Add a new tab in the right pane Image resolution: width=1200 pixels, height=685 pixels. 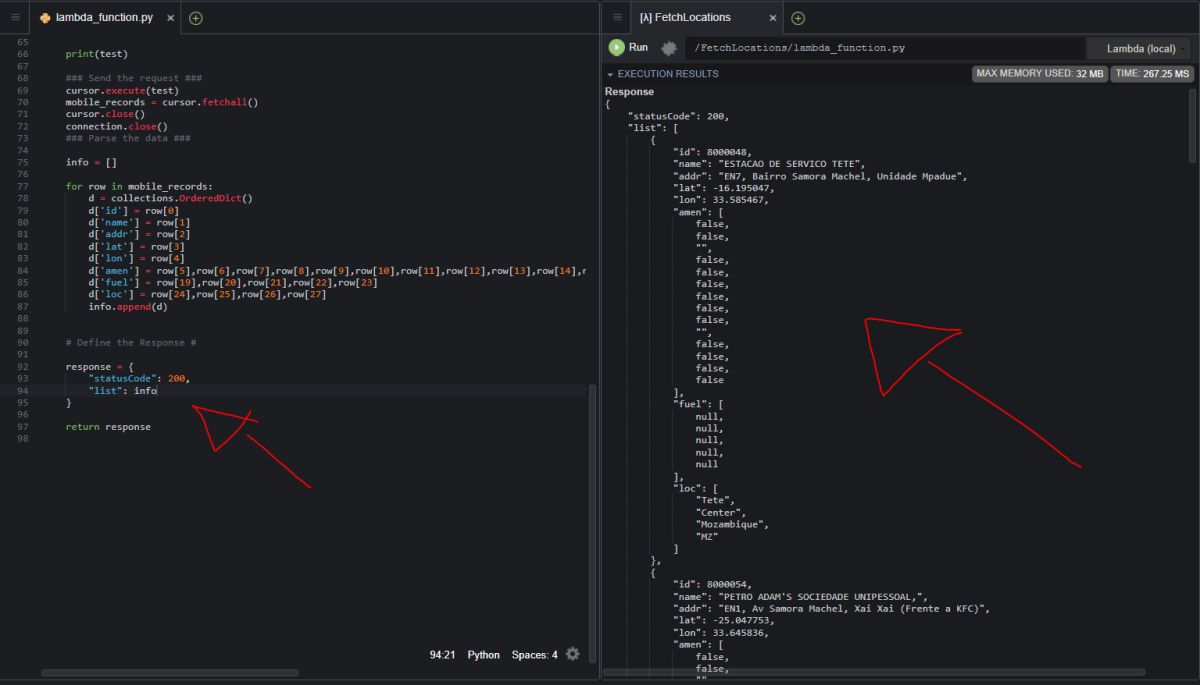click(798, 18)
